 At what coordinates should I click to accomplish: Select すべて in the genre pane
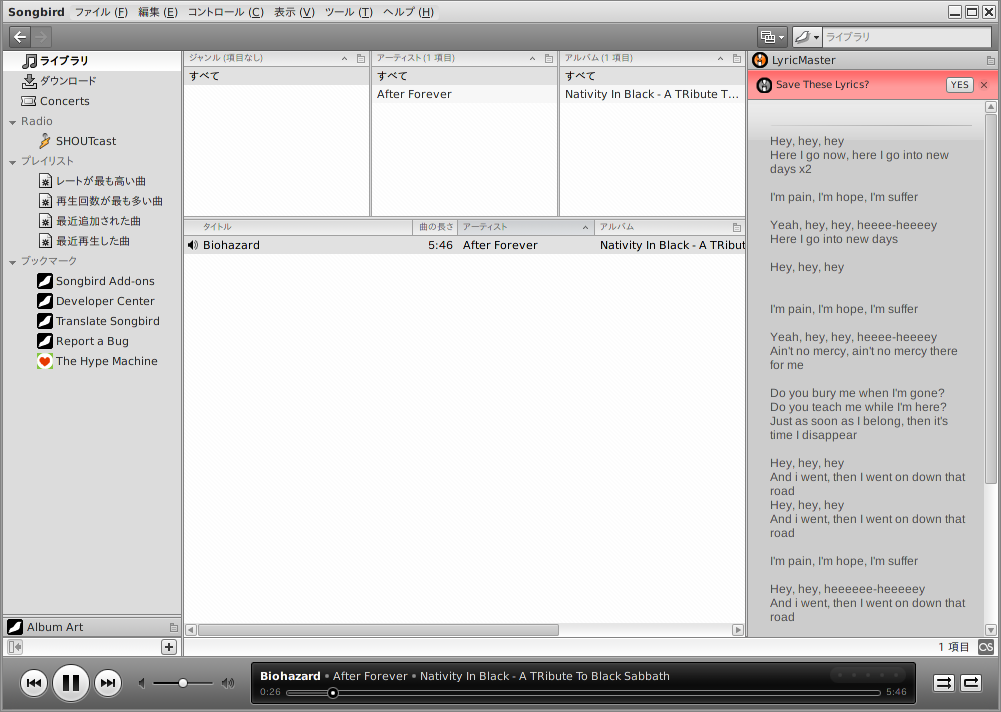click(276, 76)
